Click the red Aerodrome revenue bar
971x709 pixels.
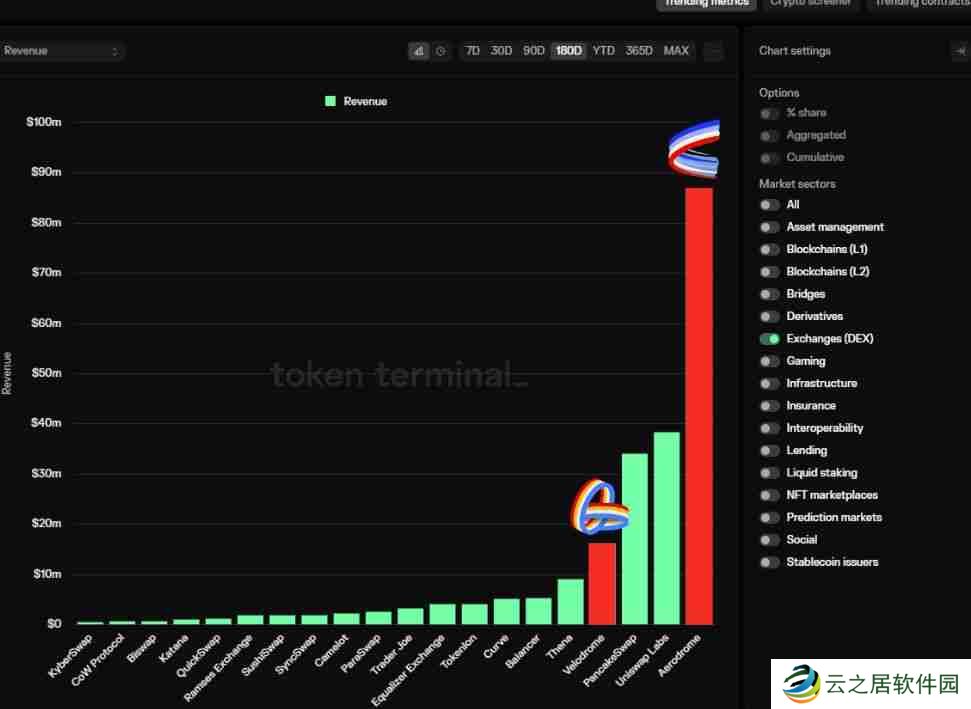(698, 400)
